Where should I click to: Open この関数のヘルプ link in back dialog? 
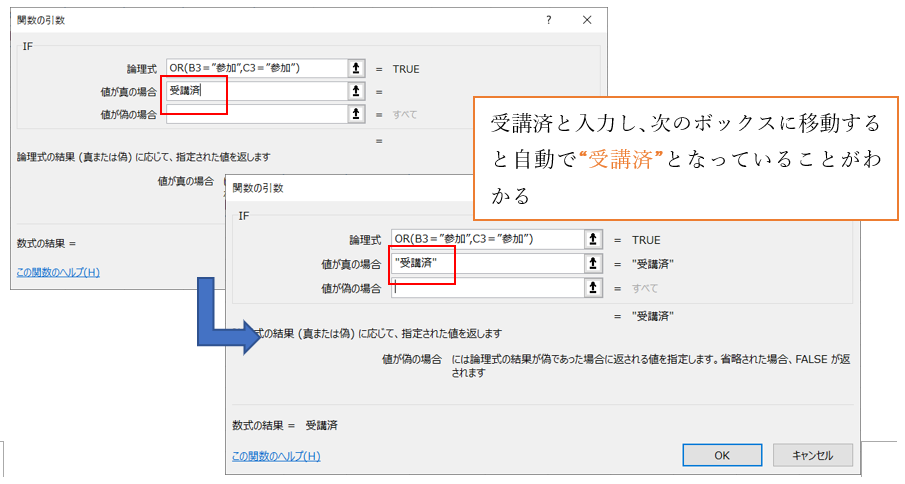(x=58, y=272)
